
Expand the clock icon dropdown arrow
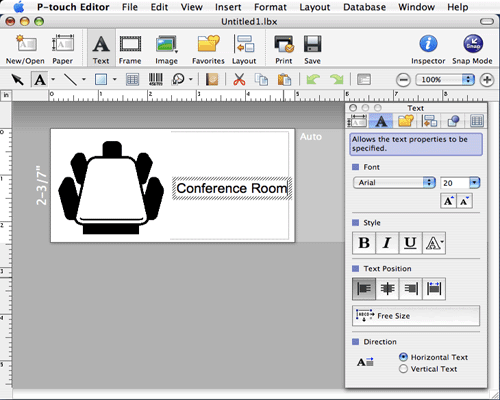tap(191, 80)
